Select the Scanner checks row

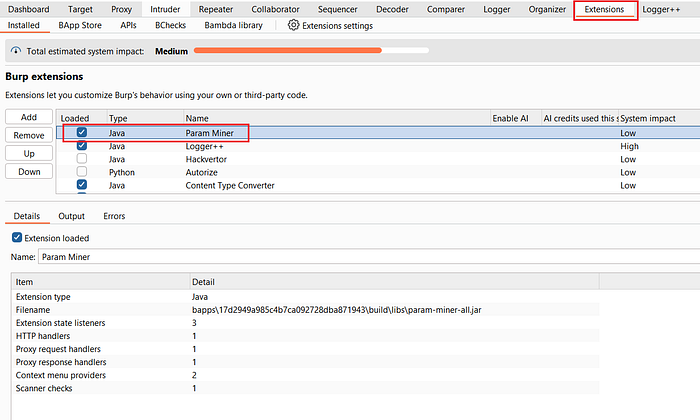pos(306,388)
